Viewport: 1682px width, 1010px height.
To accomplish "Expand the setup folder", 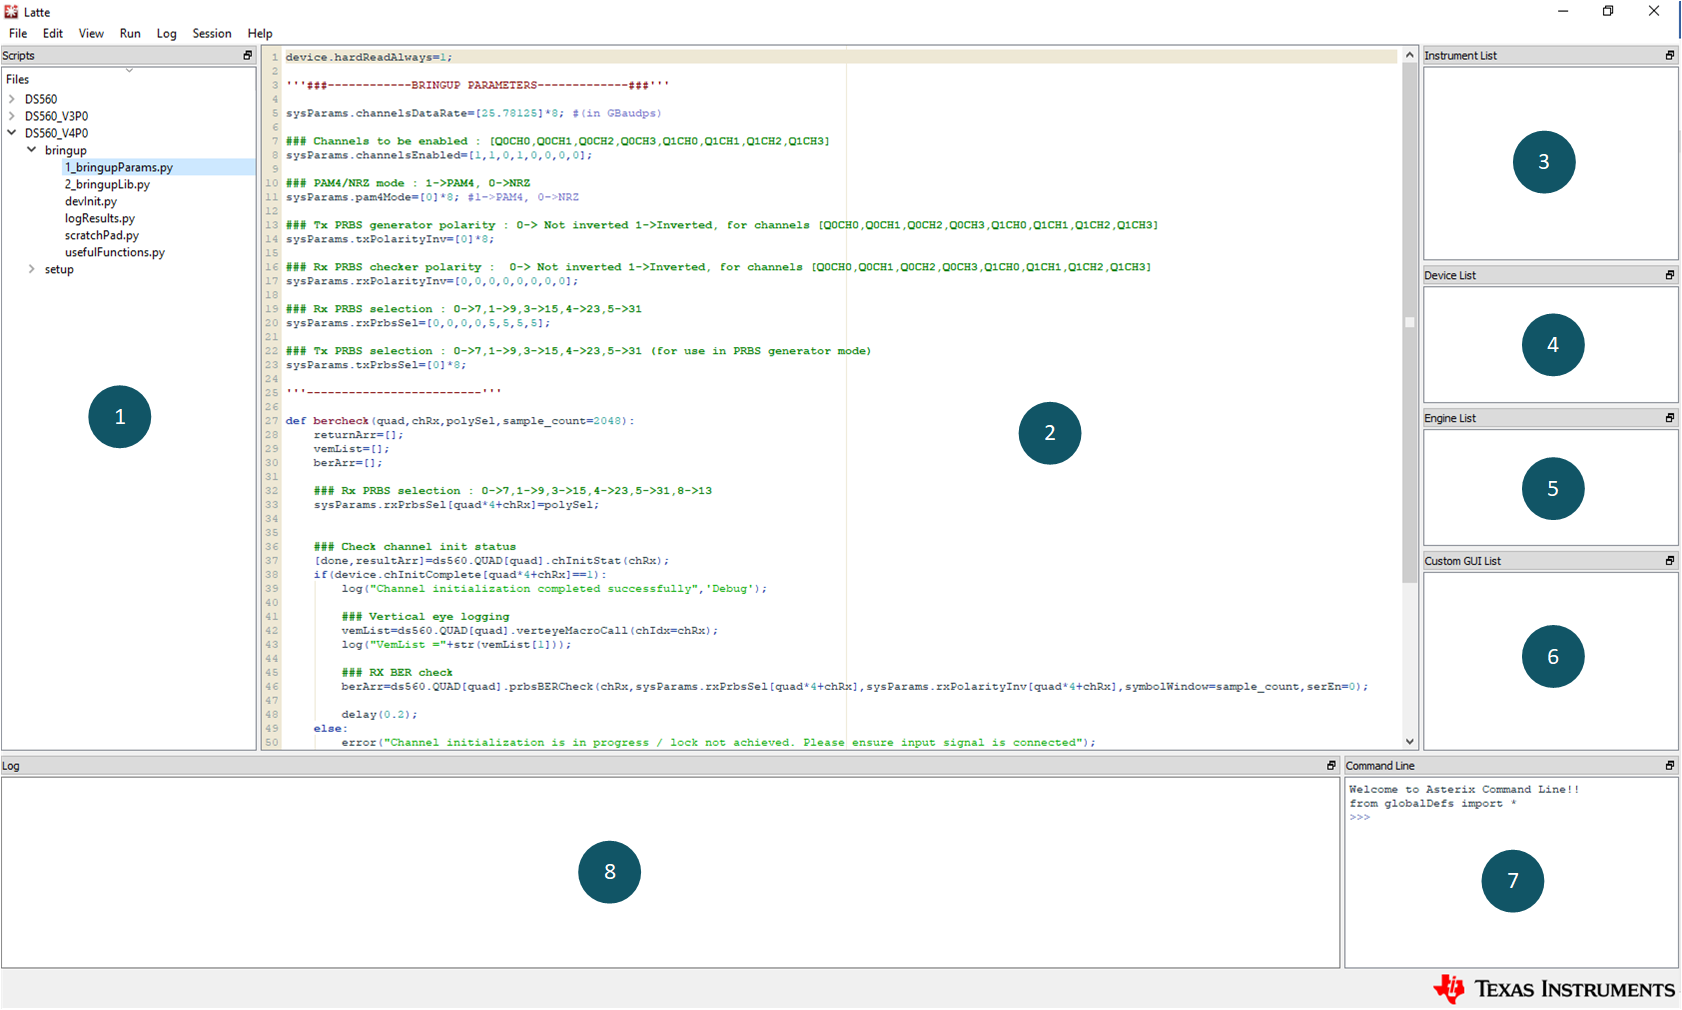I will (31, 269).
